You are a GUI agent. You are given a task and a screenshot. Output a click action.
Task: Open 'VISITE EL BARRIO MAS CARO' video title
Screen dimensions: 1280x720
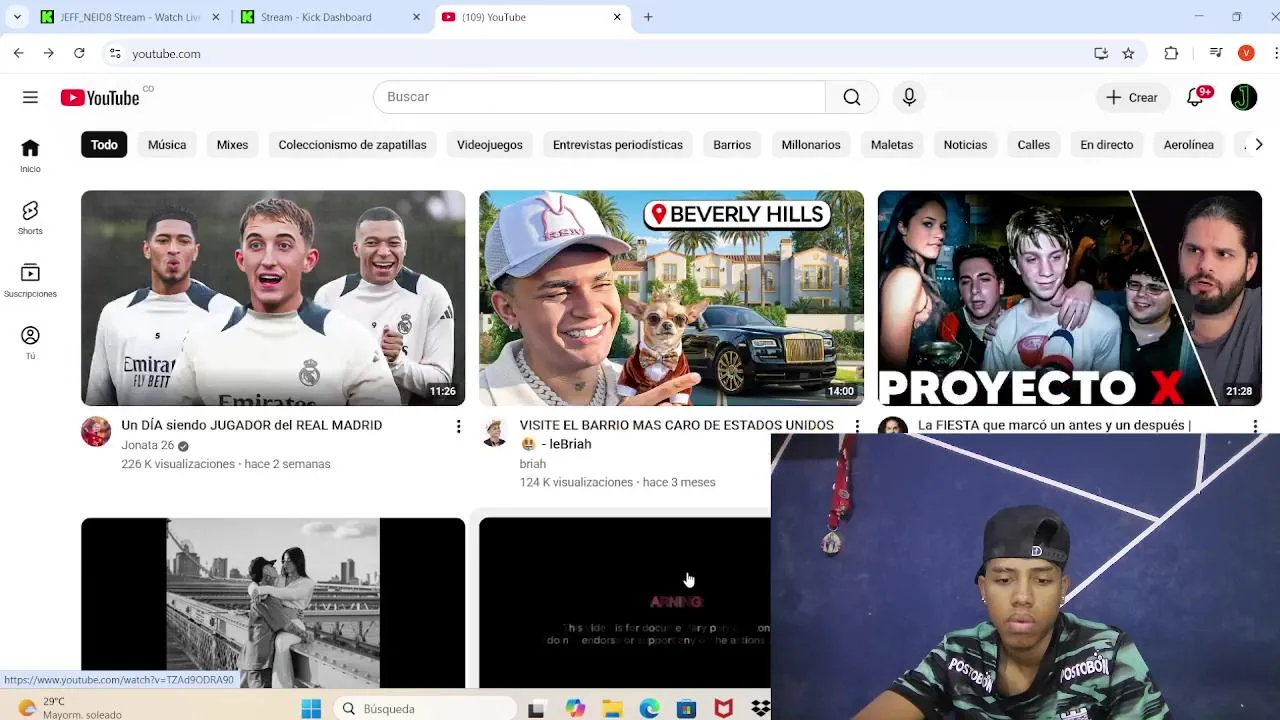click(x=677, y=434)
